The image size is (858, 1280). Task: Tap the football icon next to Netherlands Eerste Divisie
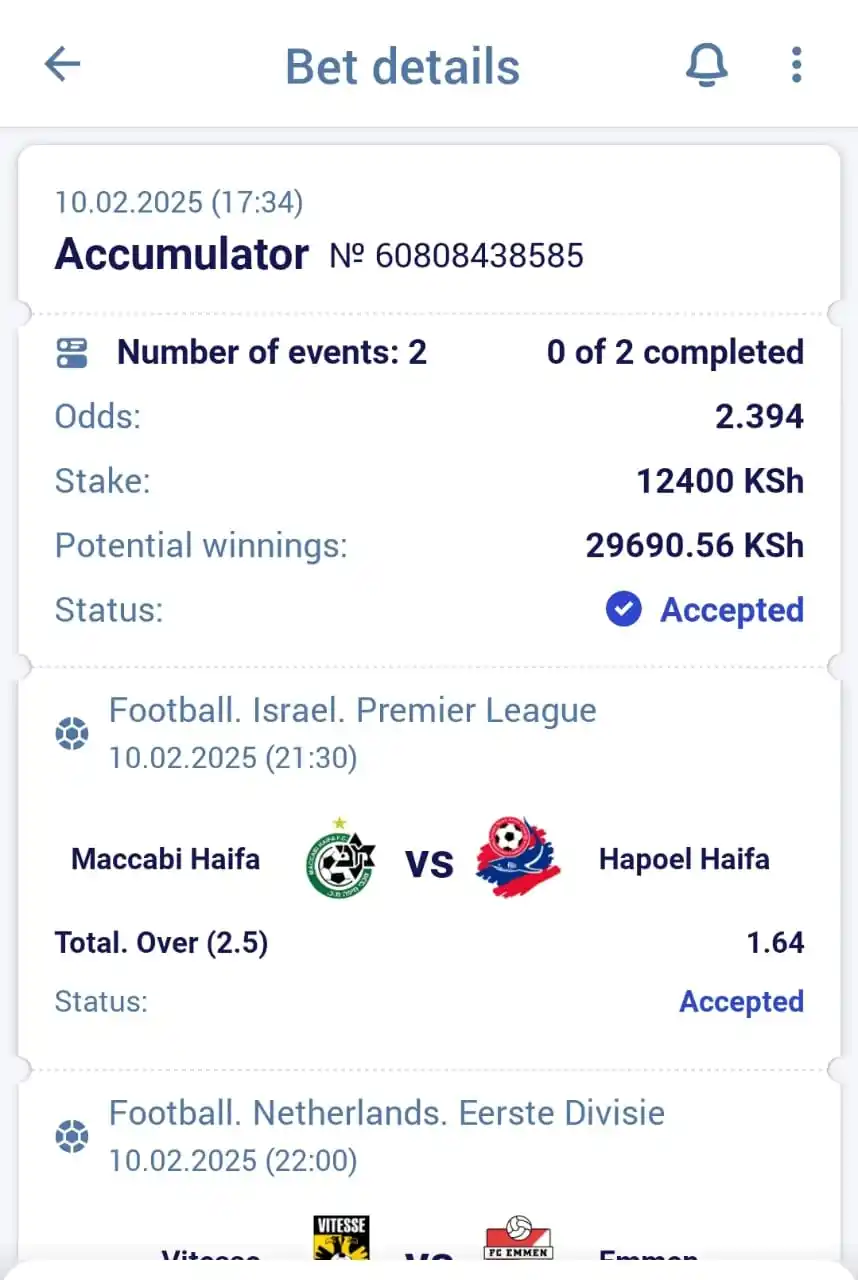[72, 1137]
